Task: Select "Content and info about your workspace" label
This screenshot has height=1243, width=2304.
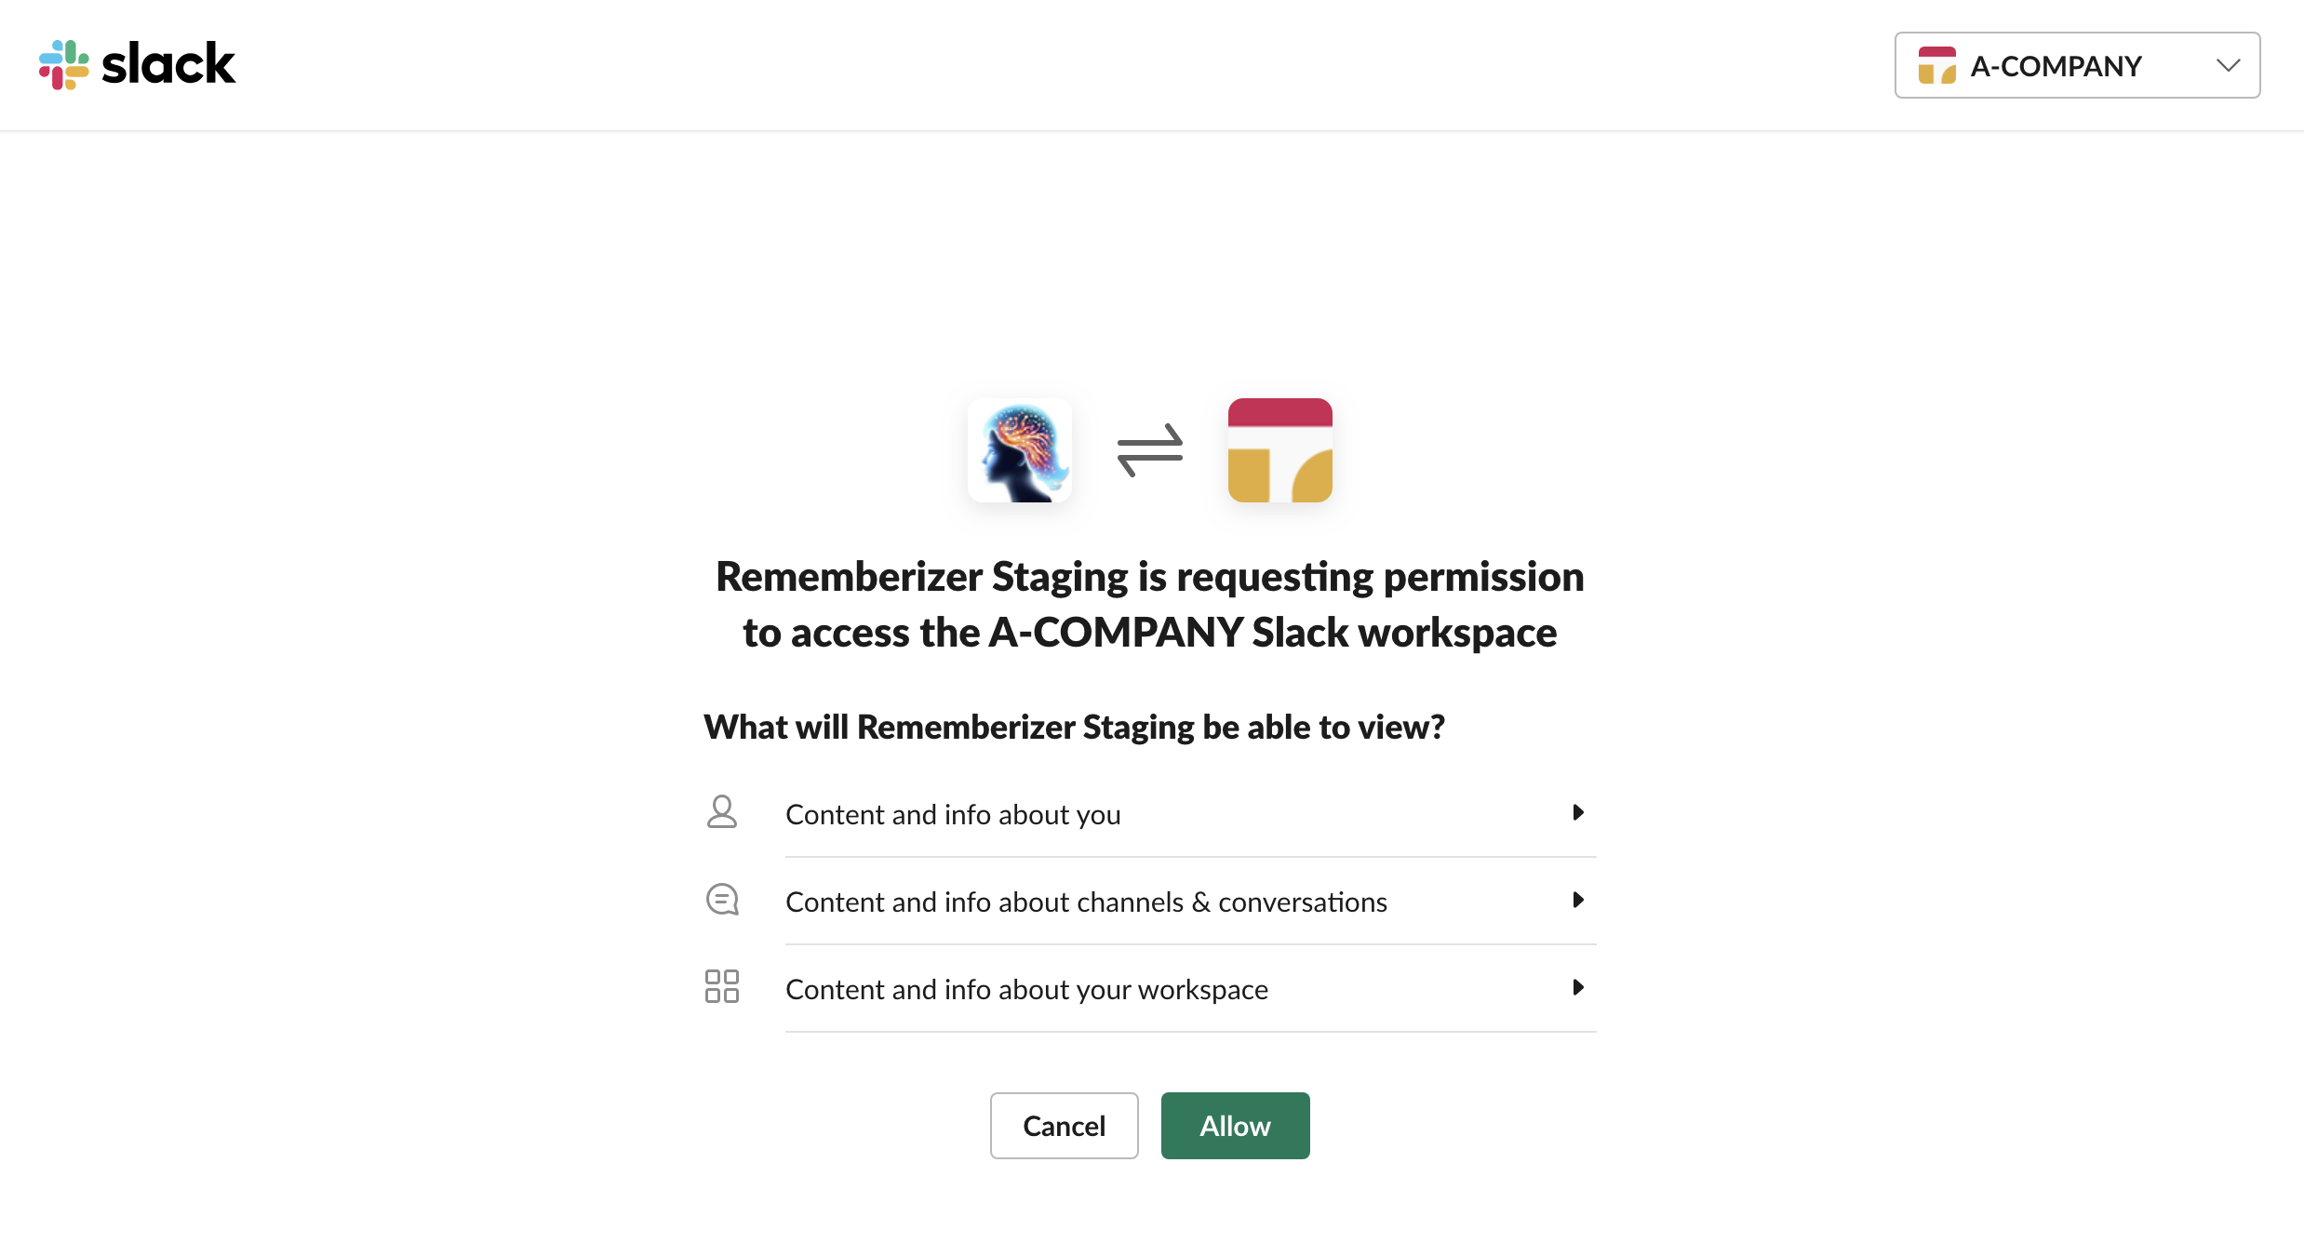Action: tap(1026, 989)
